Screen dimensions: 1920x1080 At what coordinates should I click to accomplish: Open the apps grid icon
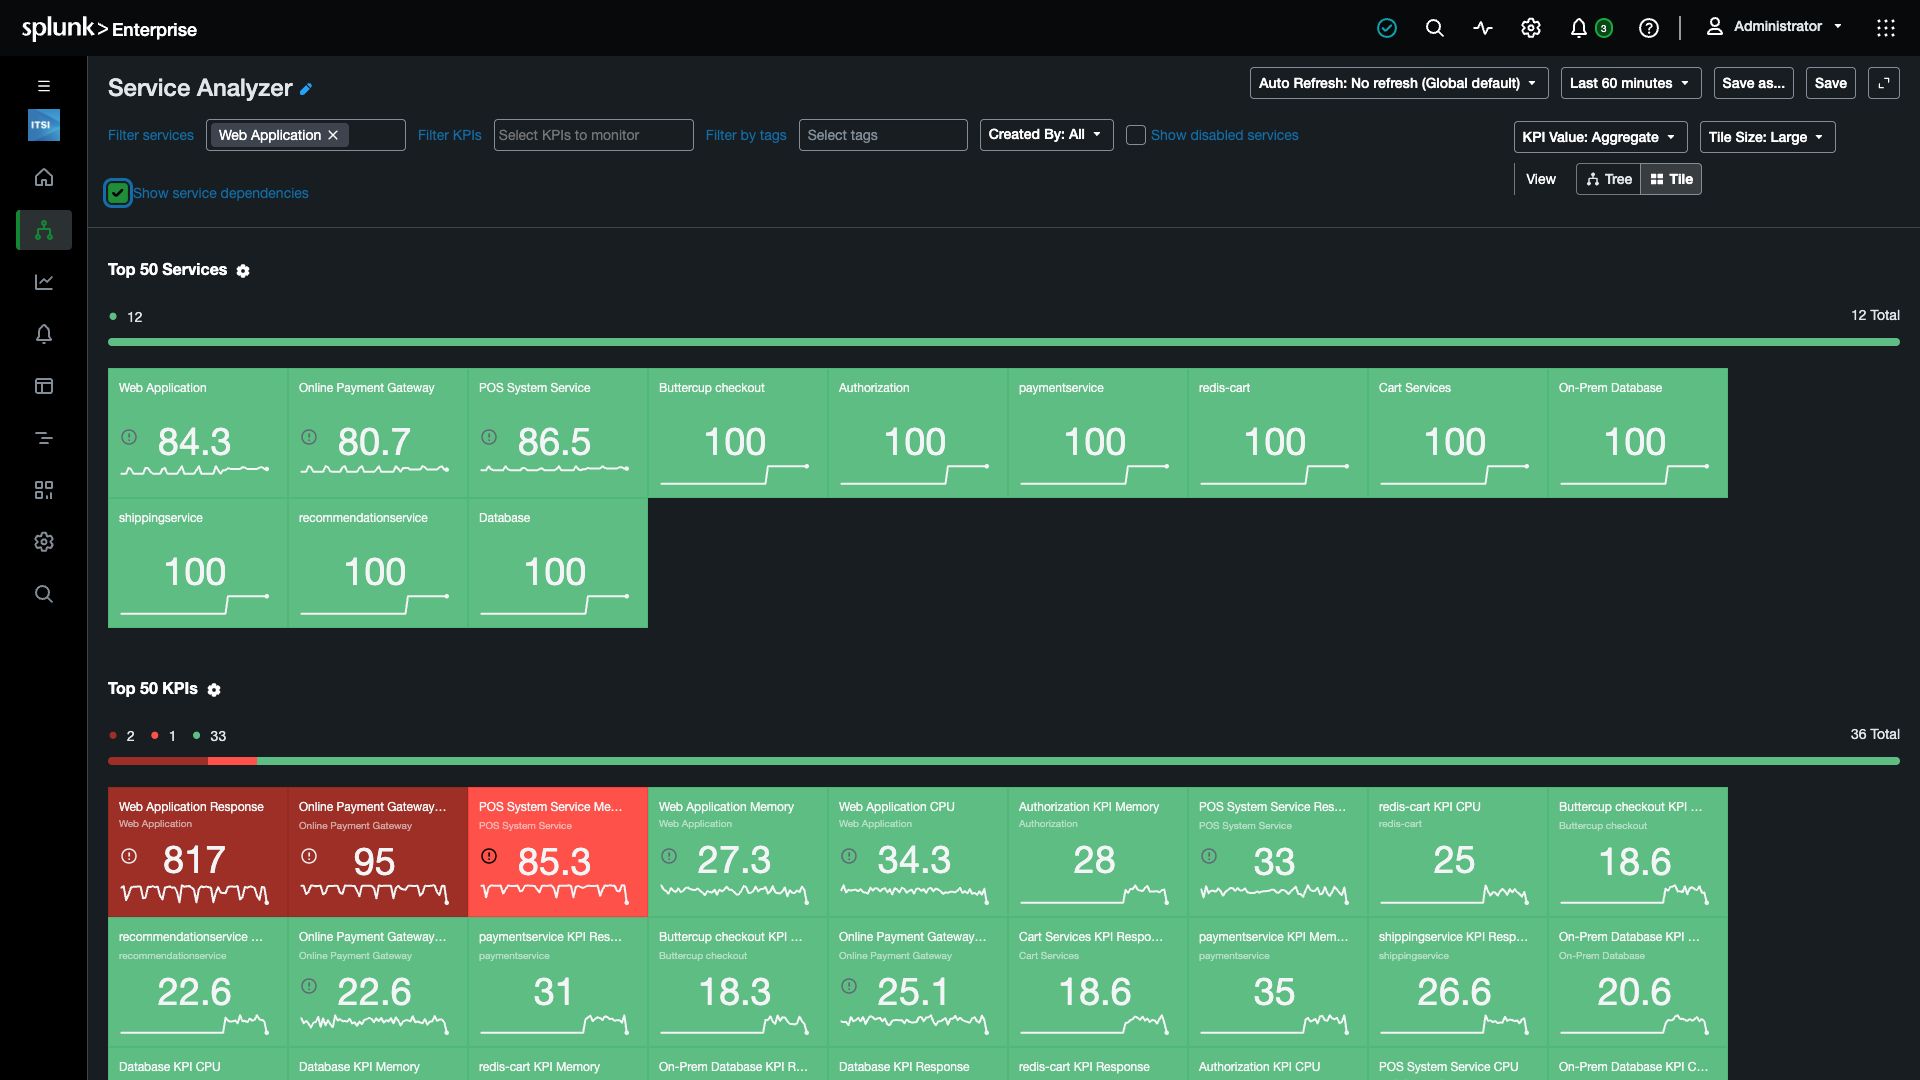click(x=1885, y=28)
